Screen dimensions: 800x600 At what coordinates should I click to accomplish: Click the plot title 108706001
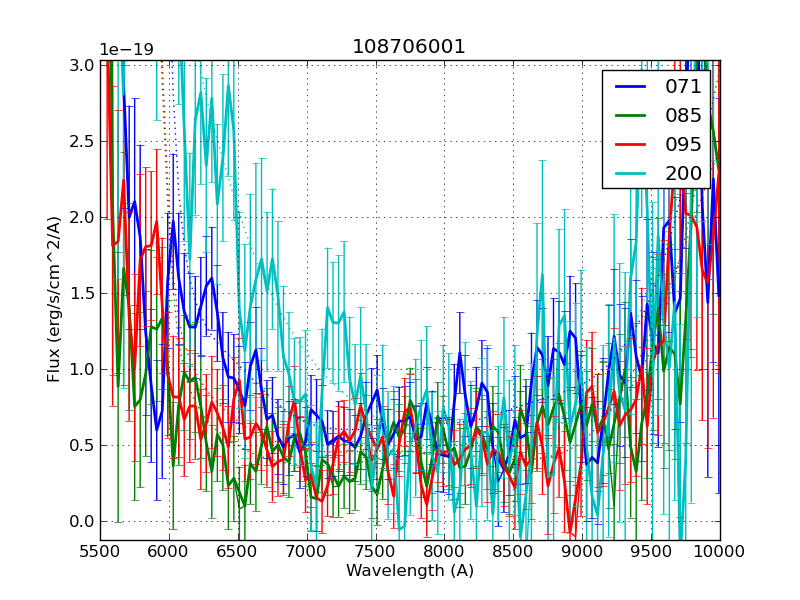pos(409,47)
